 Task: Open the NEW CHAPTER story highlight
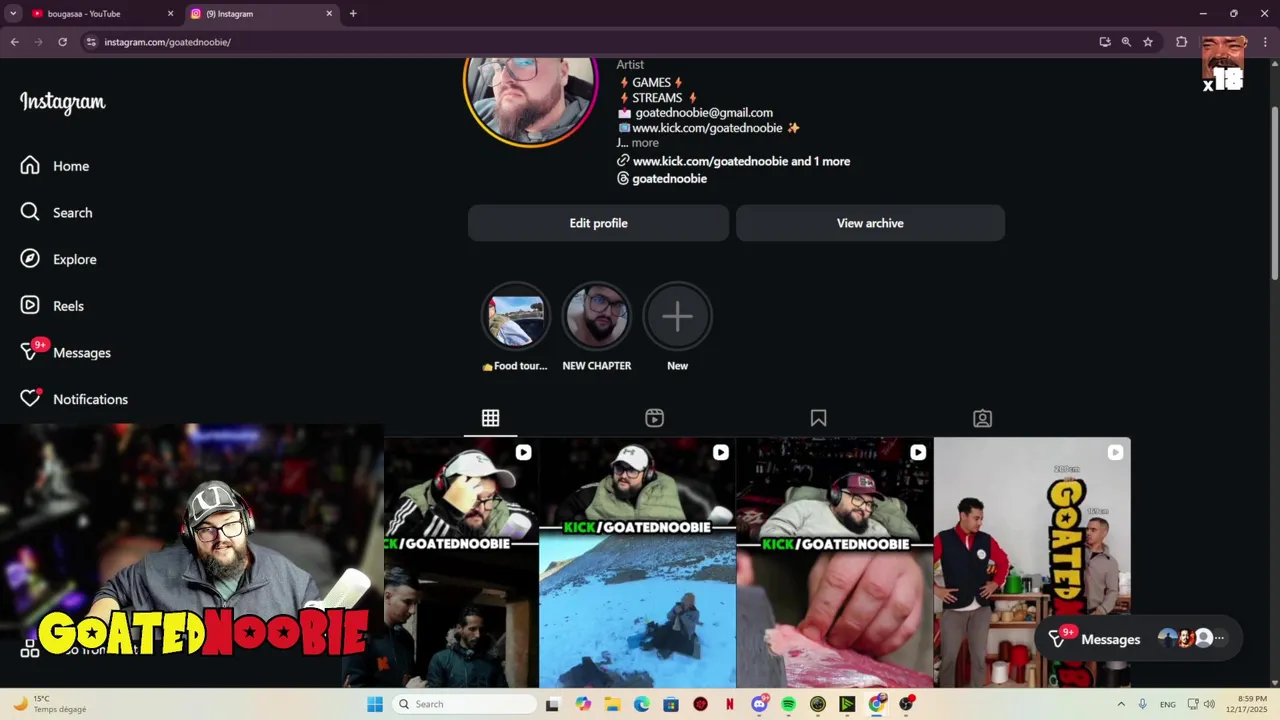[x=596, y=317]
